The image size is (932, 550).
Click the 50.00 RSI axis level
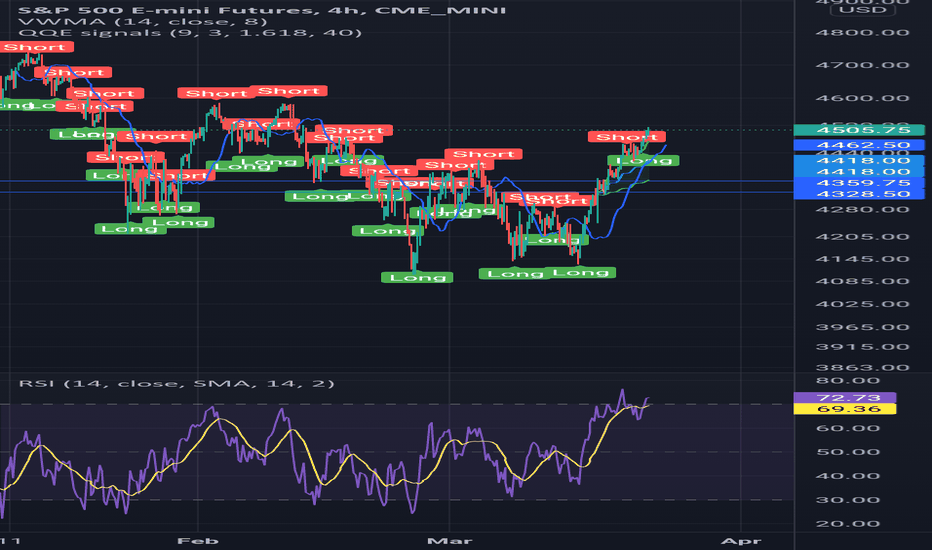[x=848, y=452]
